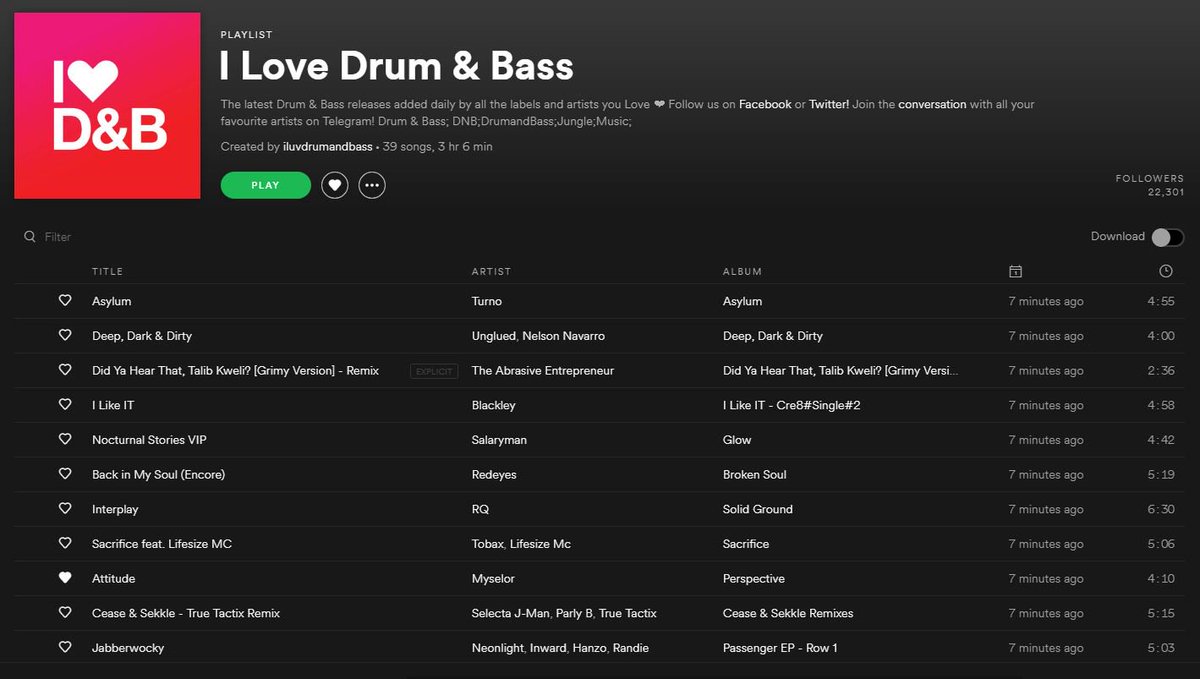Open the Broken Soul album
The width and height of the screenshot is (1200, 679).
coord(755,474)
